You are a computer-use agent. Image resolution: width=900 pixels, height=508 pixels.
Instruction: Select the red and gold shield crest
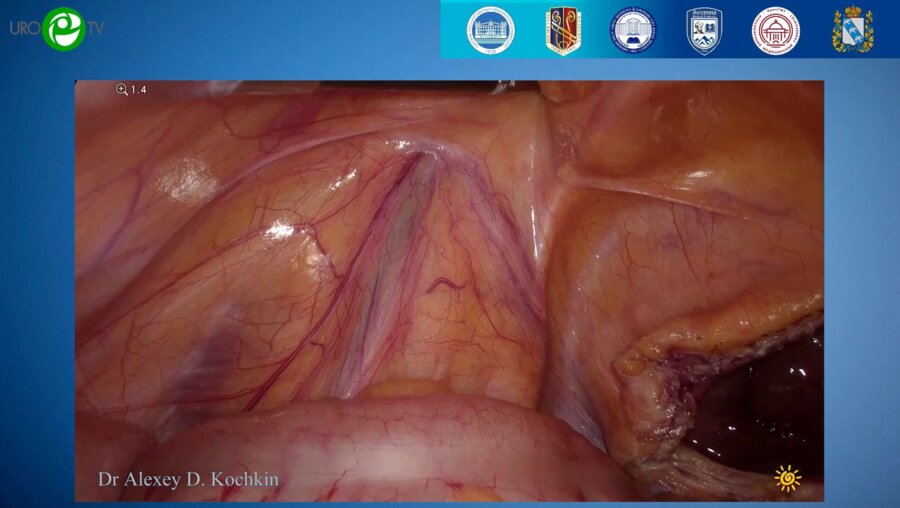coord(562,30)
